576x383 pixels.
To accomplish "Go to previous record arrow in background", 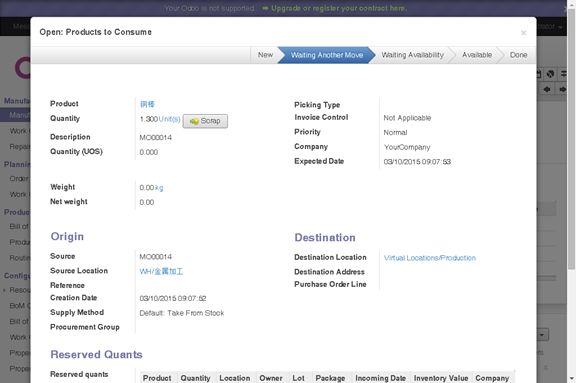I will point(547,89).
